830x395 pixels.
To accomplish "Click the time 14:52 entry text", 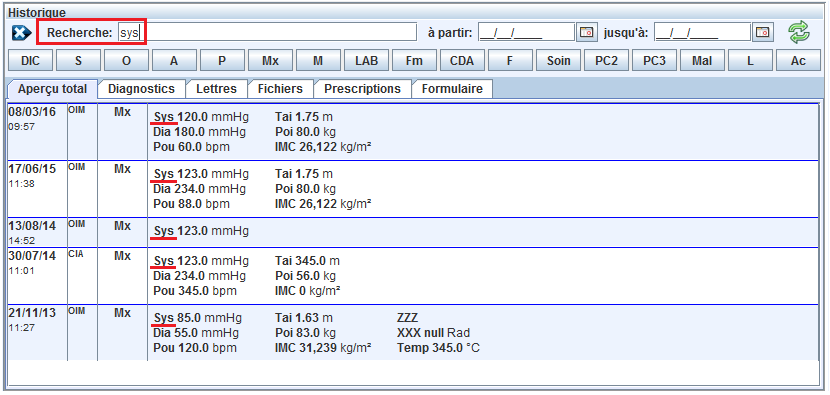I will (x=21, y=241).
